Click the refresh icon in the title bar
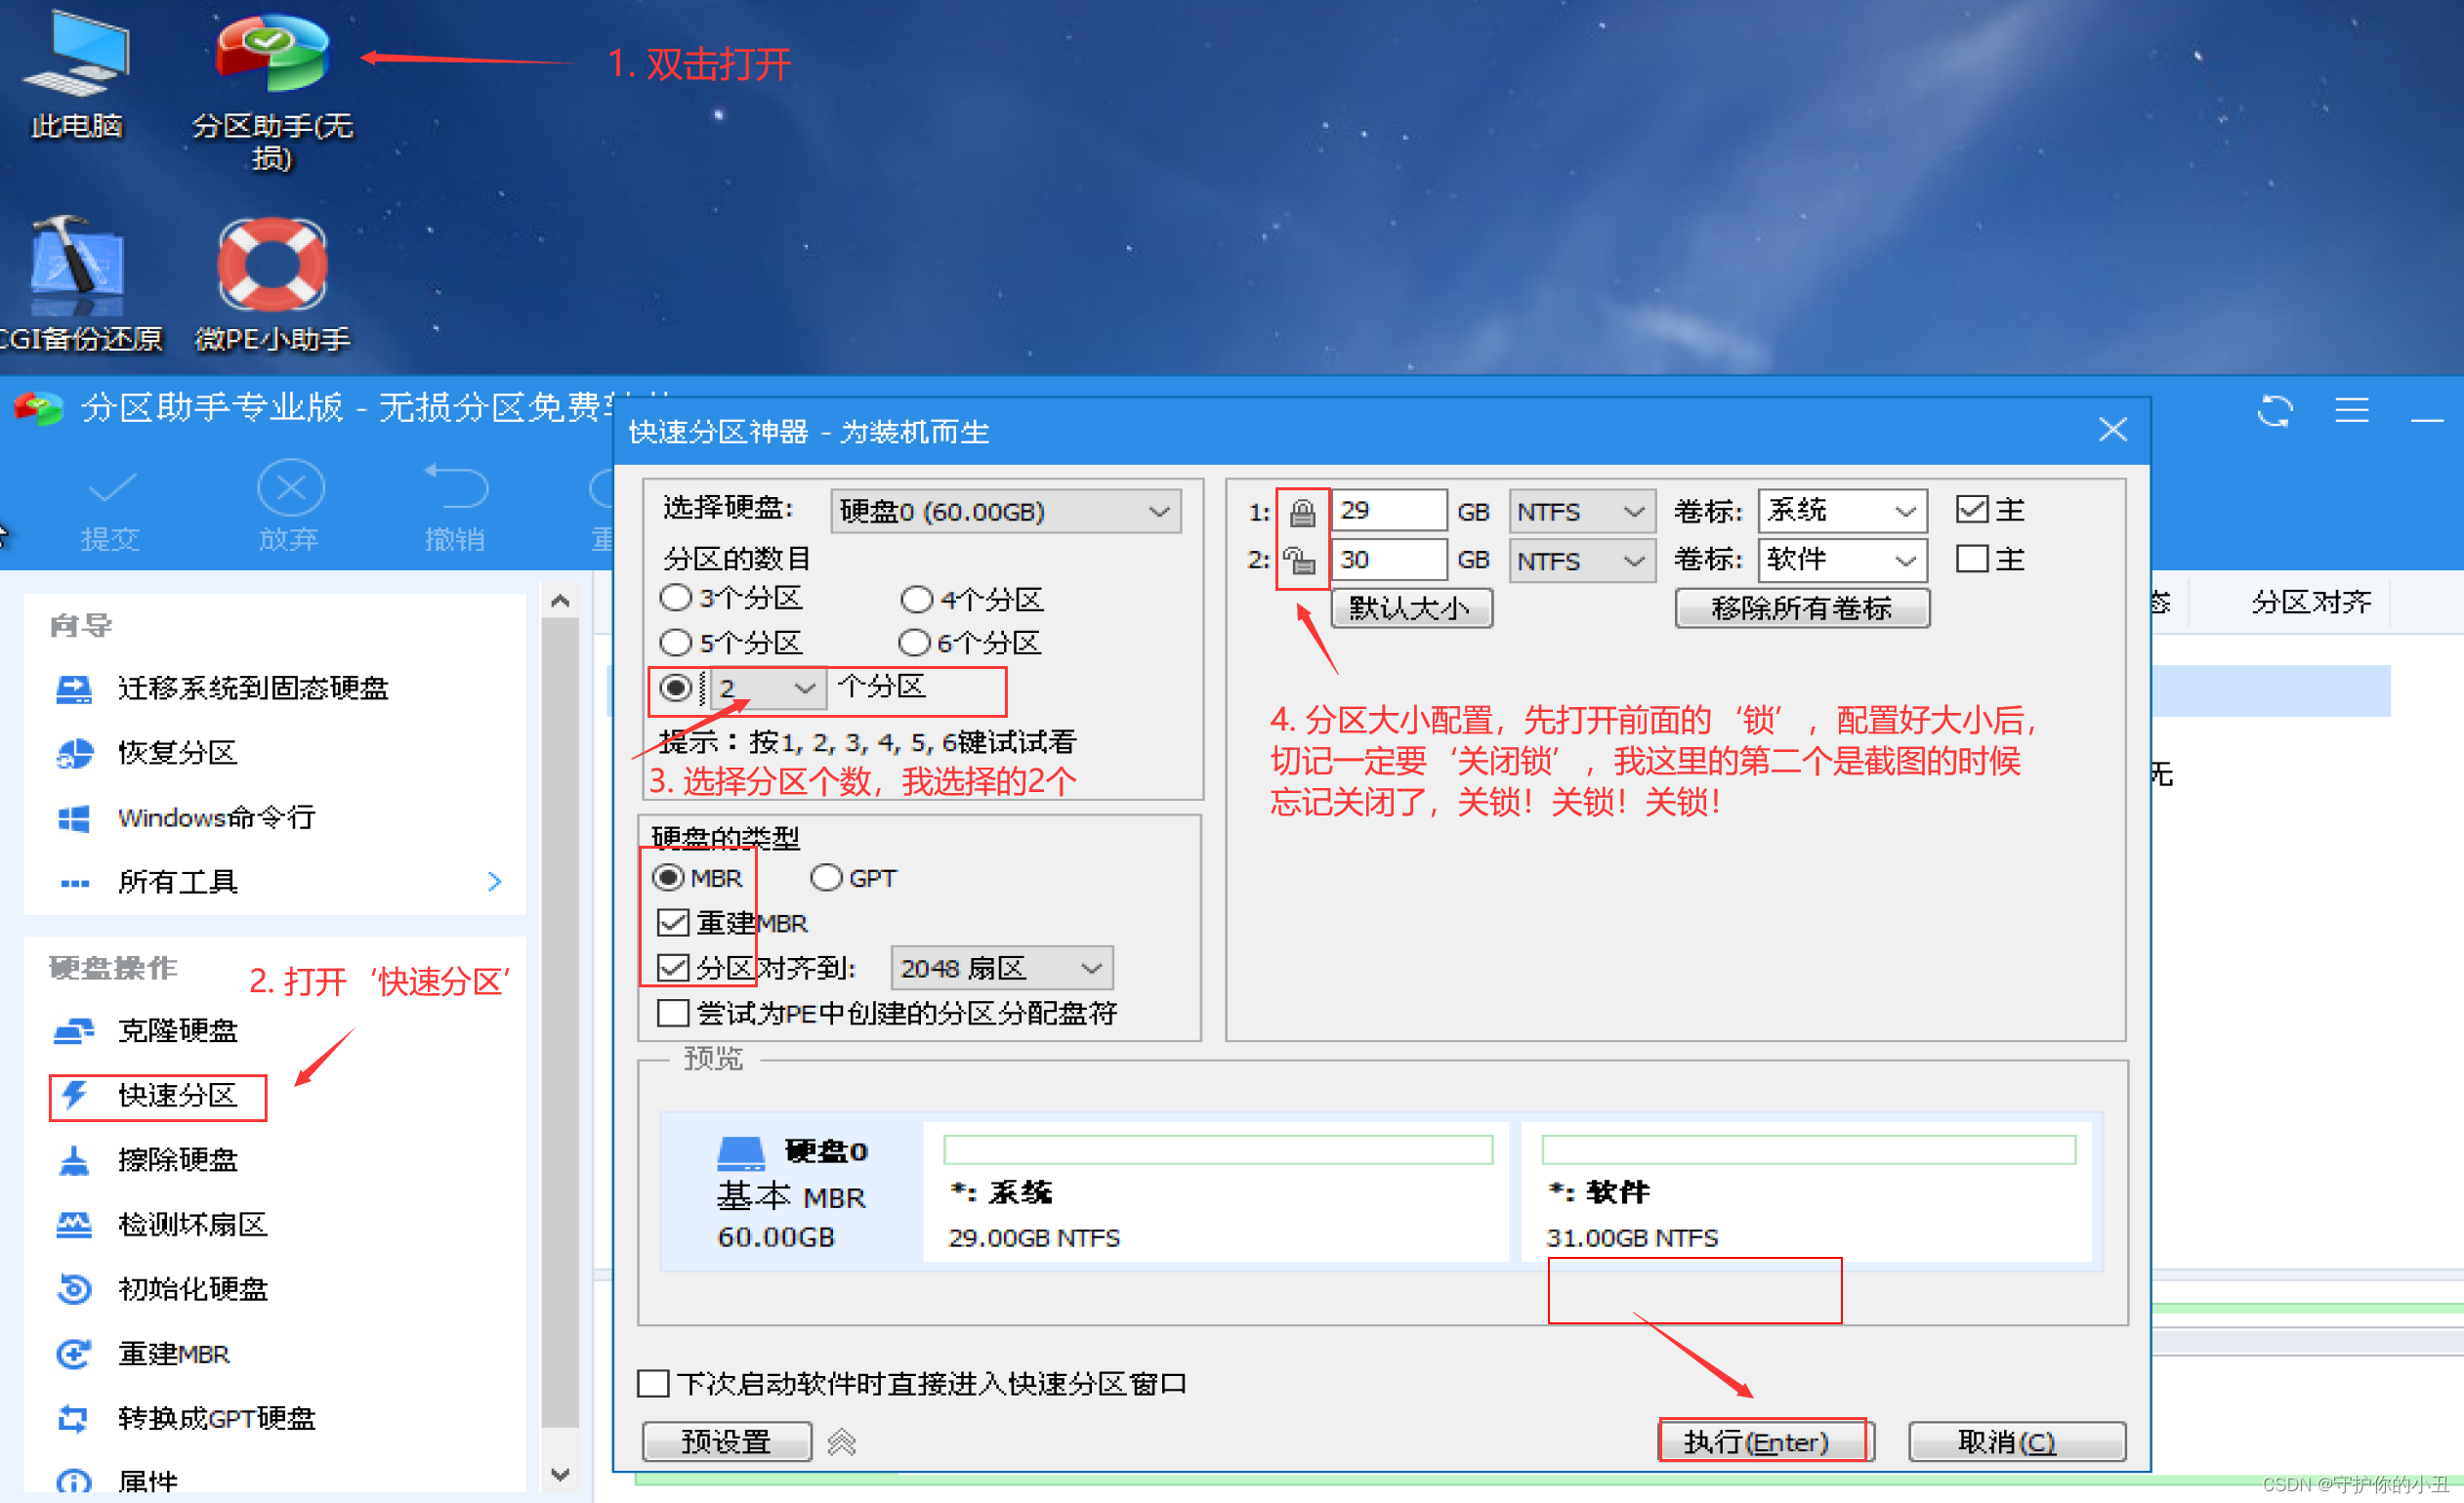Image resolution: width=2464 pixels, height=1503 pixels. click(2274, 411)
